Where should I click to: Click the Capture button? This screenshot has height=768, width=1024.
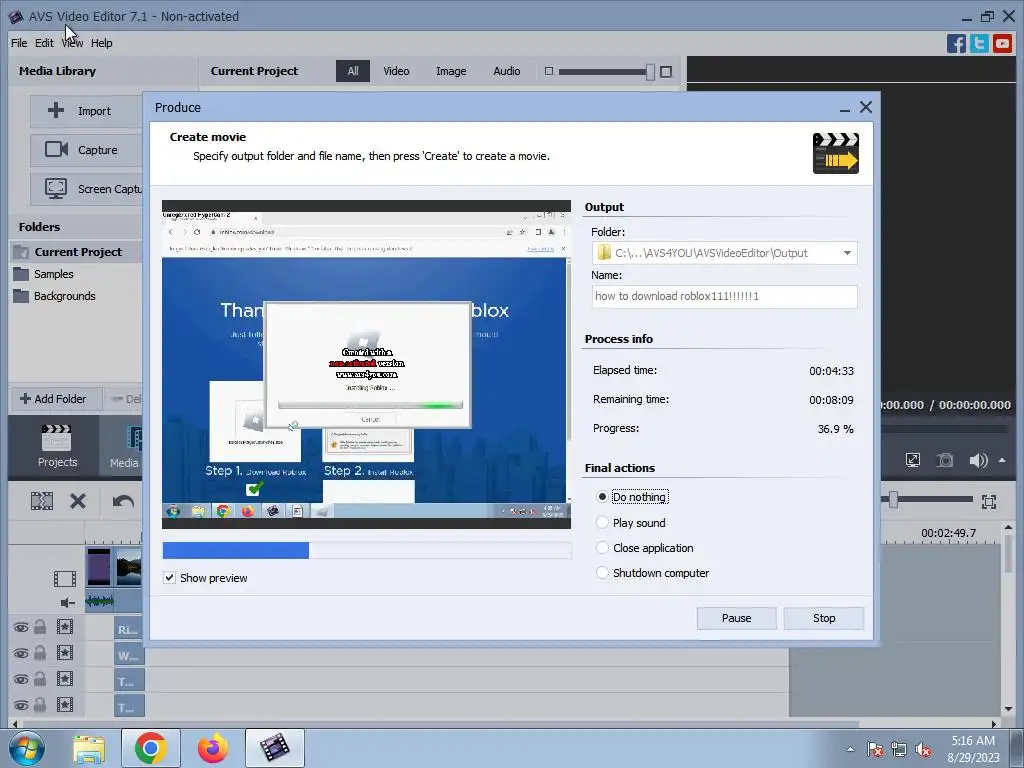pos(87,150)
